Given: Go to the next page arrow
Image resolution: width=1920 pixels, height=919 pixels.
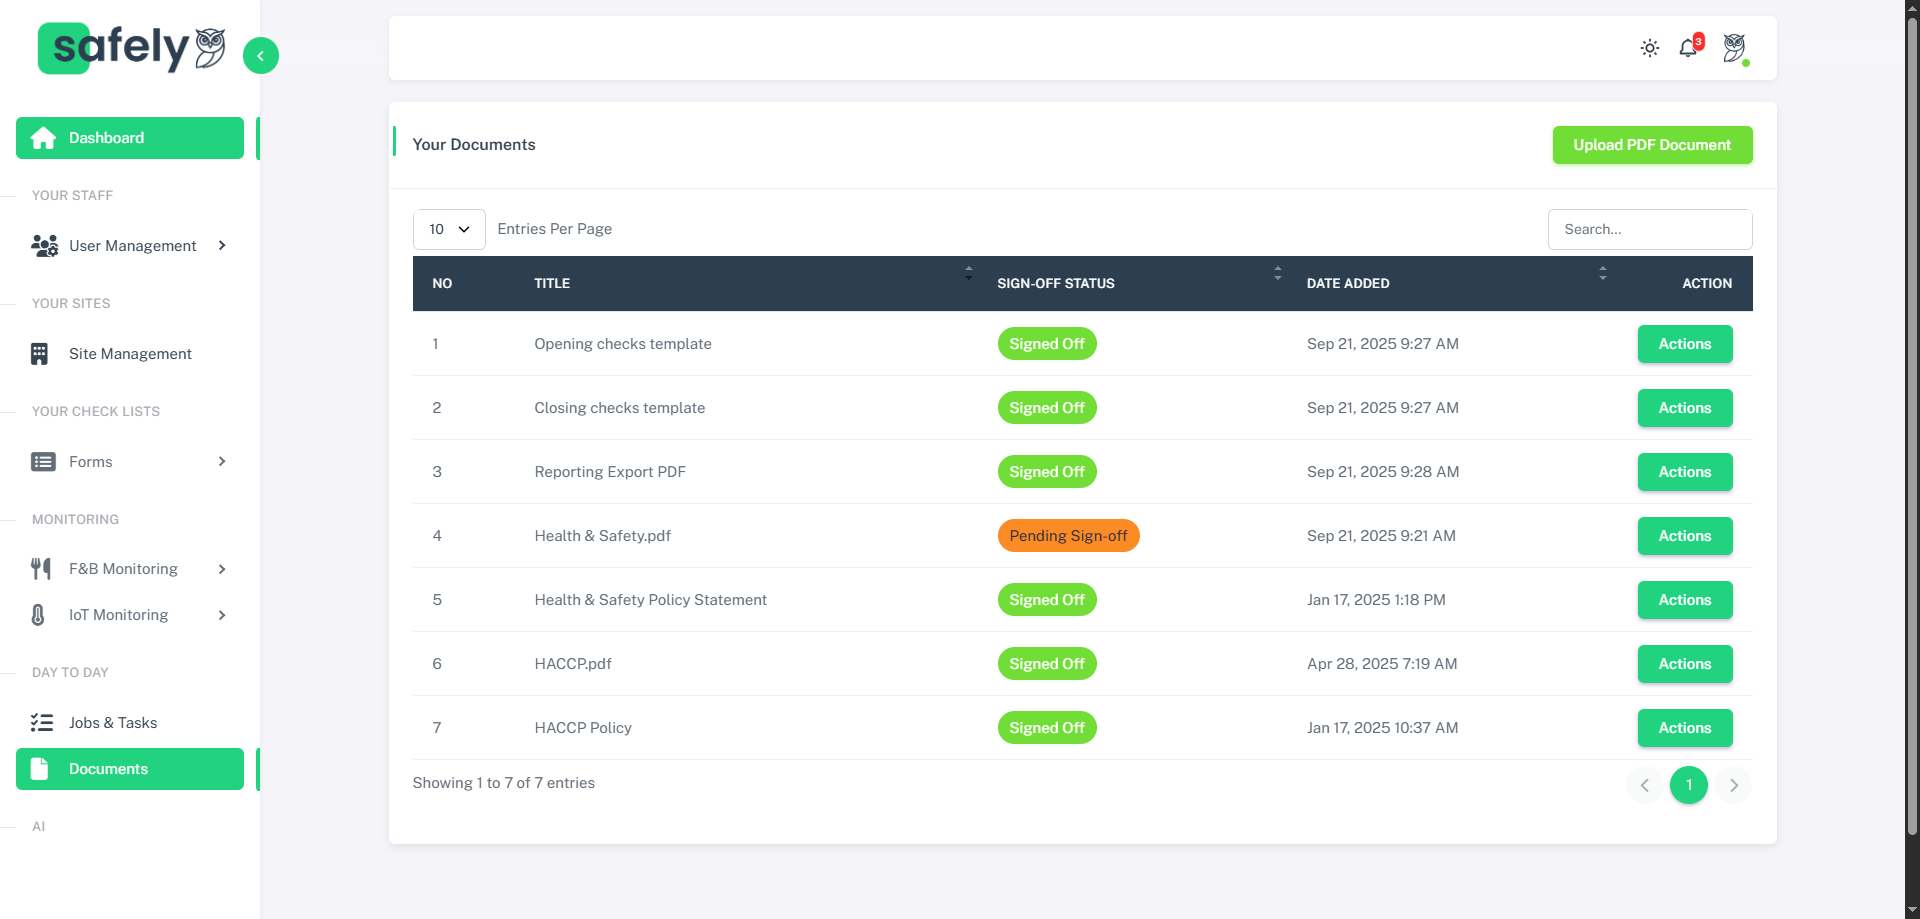Looking at the screenshot, I should tap(1734, 785).
